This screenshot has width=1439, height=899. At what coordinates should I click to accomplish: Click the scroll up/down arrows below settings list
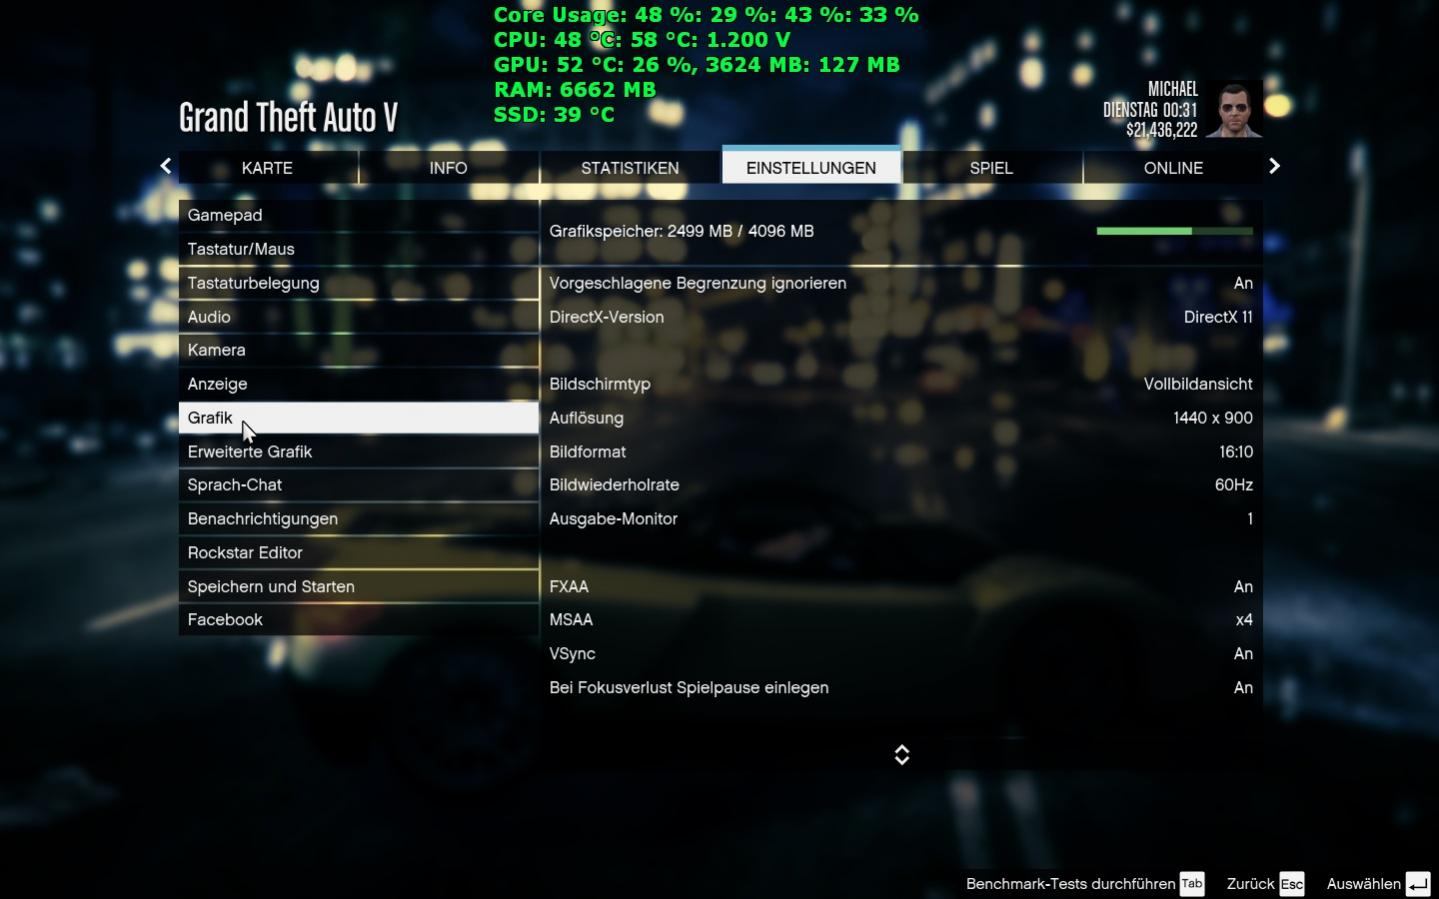click(x=902, y=755)
